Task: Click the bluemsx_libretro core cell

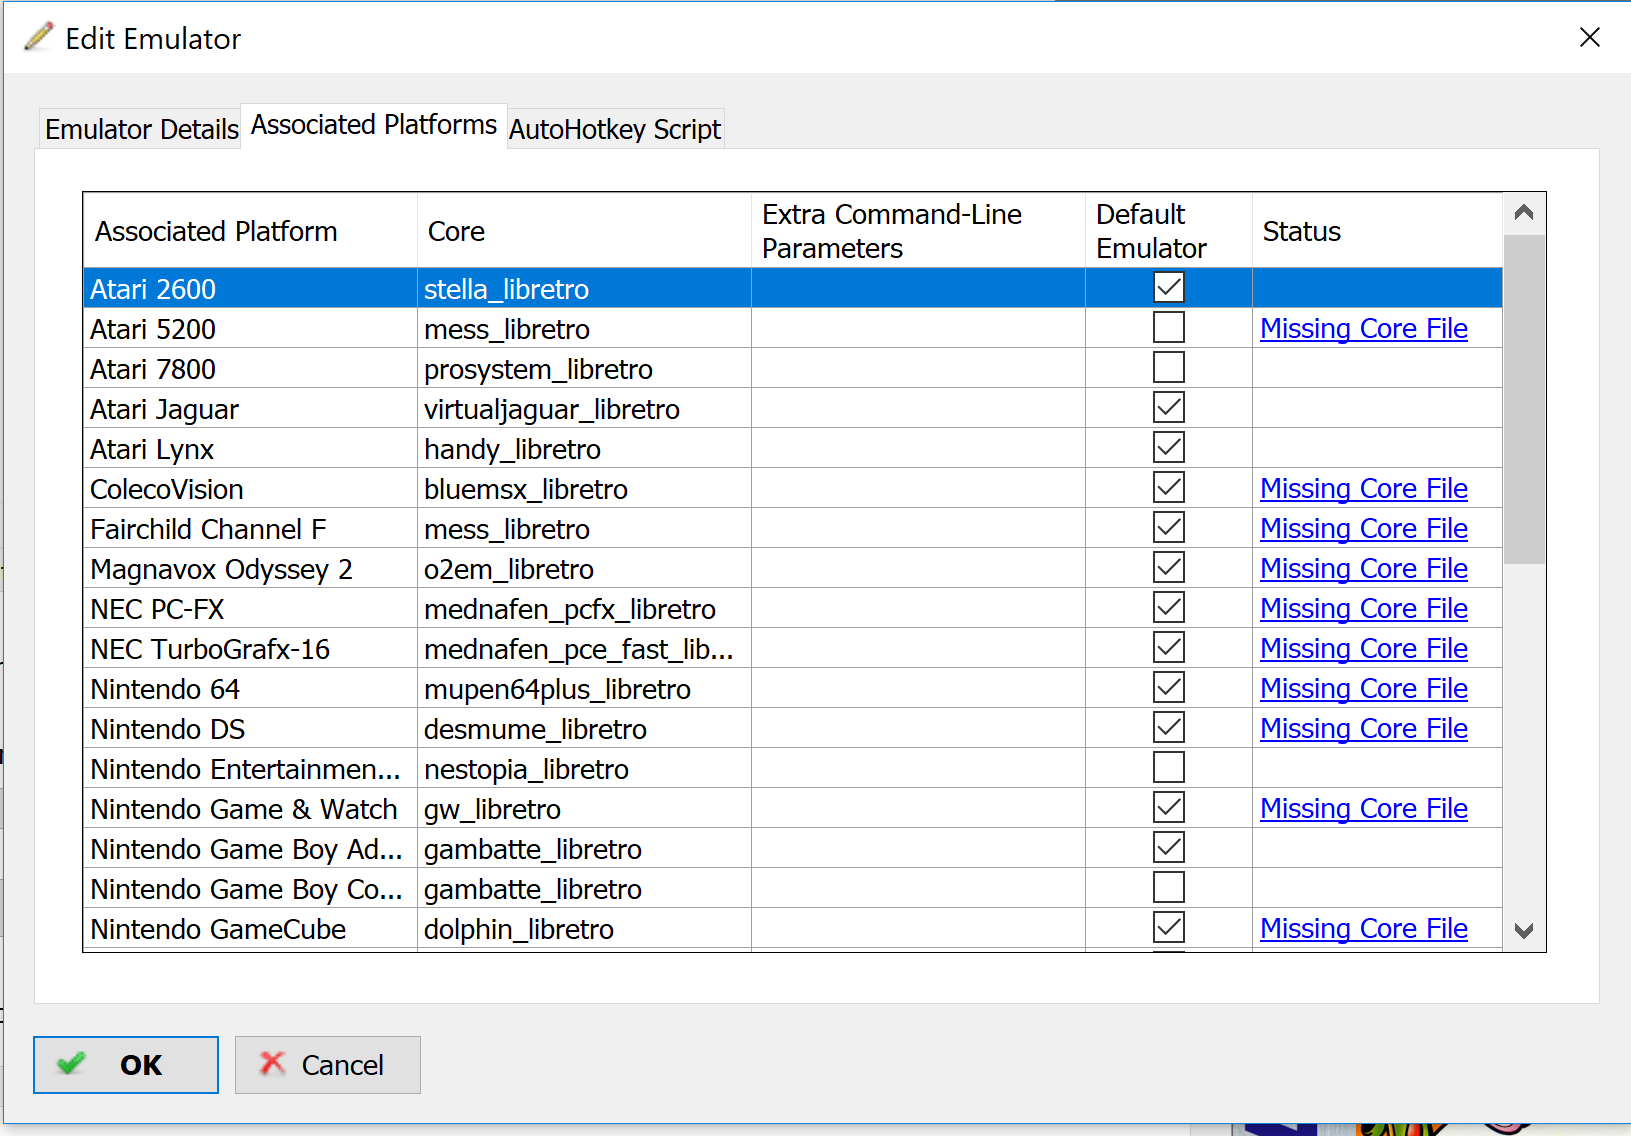Action: click(x=584, y=489)
